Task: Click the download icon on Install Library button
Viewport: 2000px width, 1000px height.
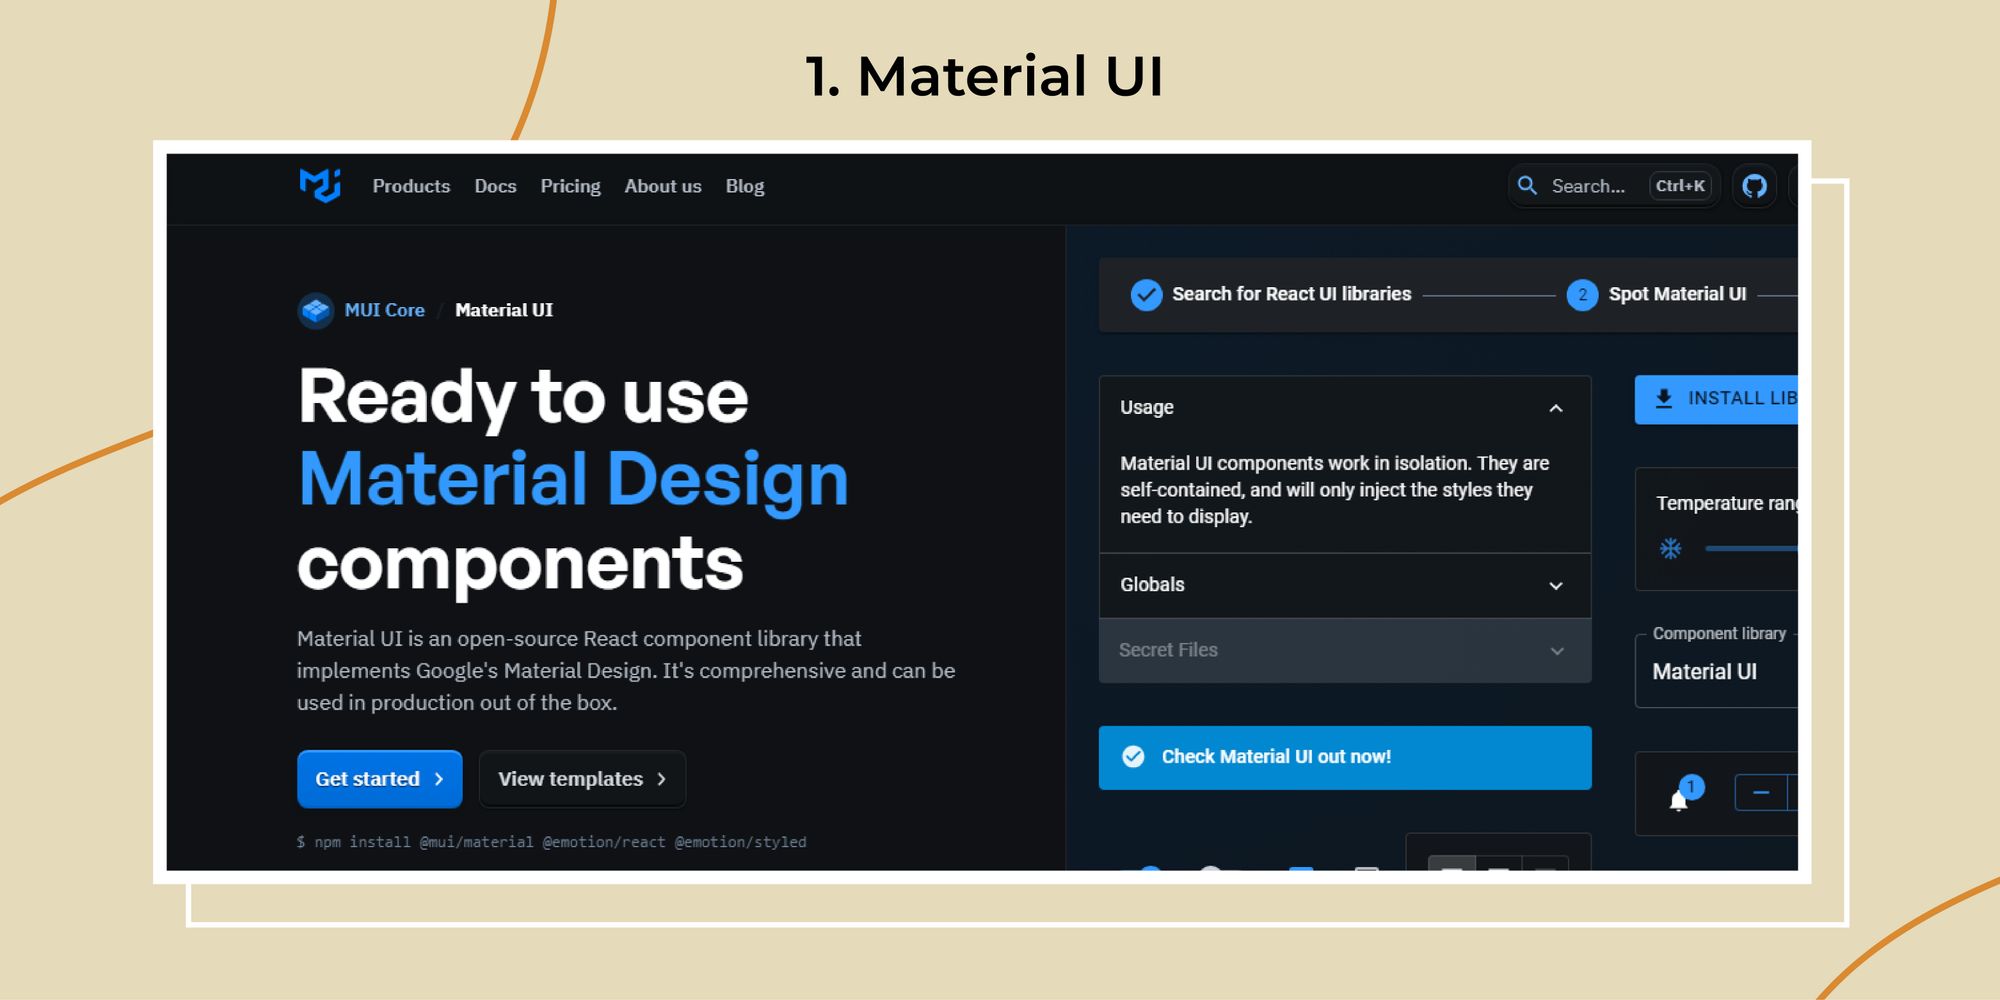Action: coord(1664,398)
